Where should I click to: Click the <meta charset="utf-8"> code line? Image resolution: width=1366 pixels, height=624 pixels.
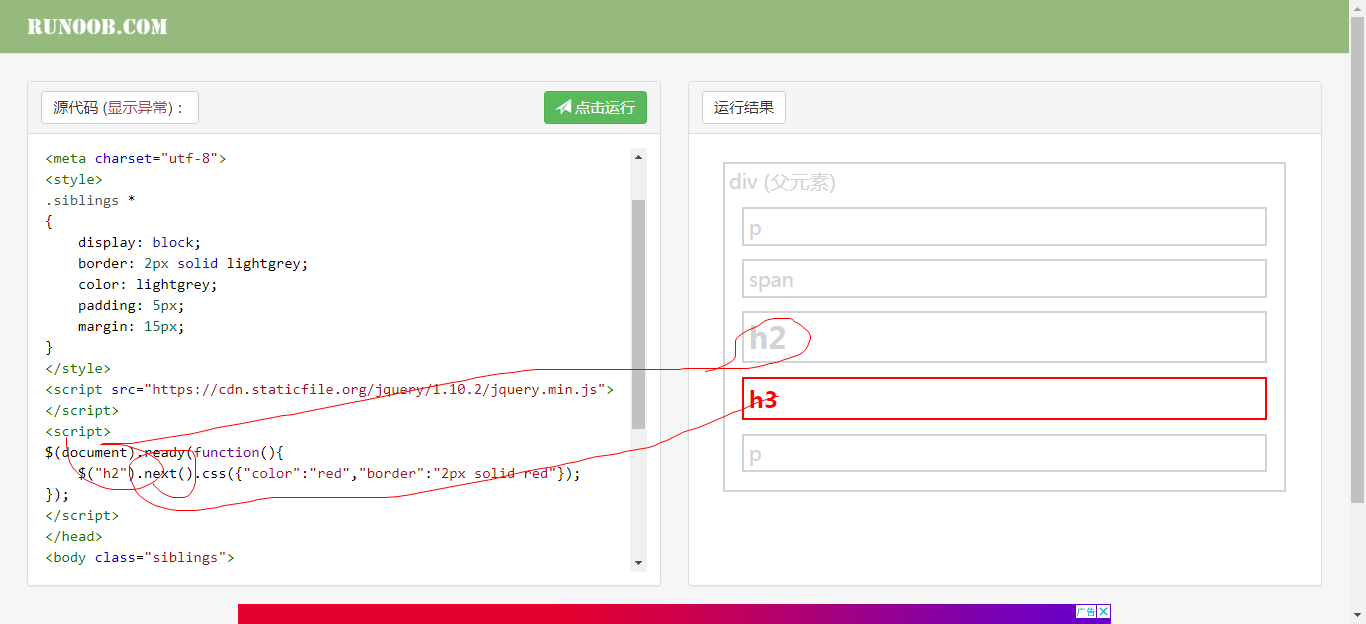point(136,158)
